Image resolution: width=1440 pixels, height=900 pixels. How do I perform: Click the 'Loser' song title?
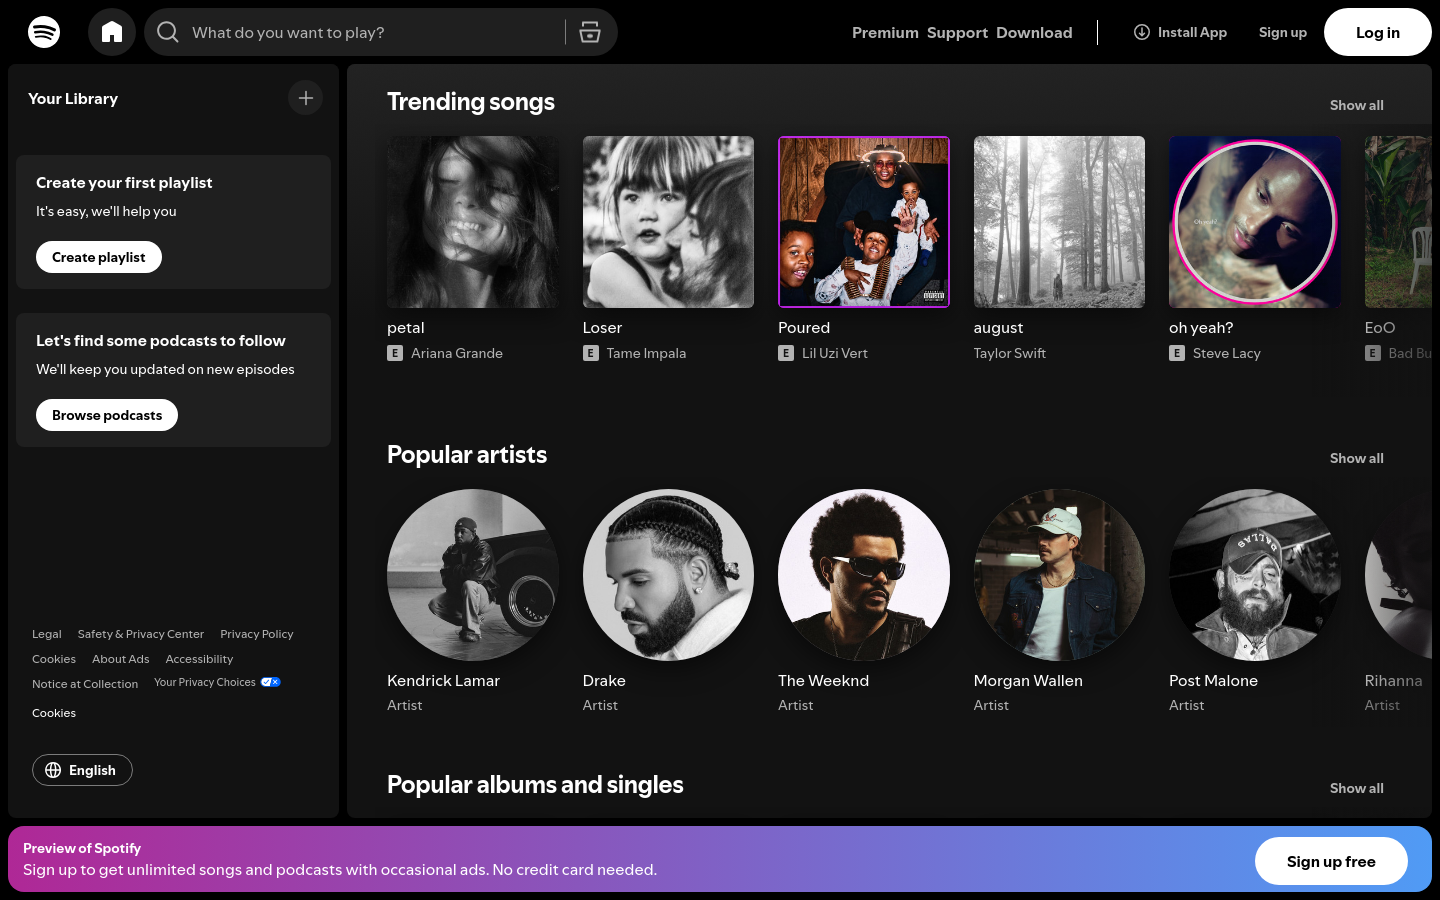[x=602, y=328]
